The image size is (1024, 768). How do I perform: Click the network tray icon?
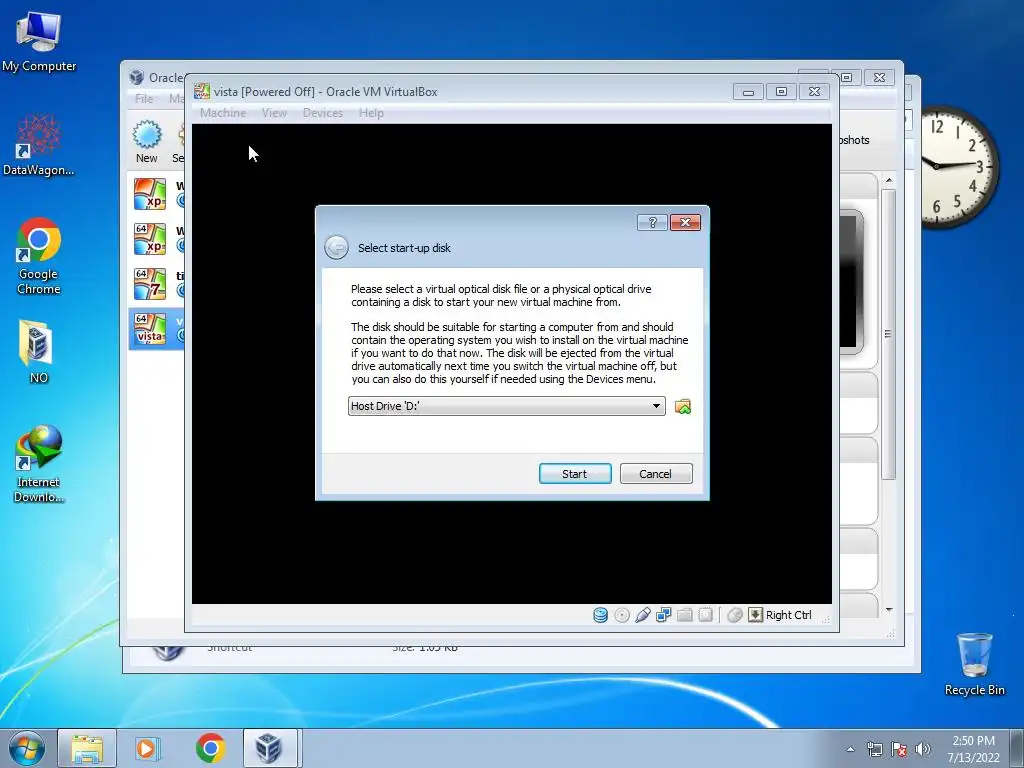tap(874, 749)
